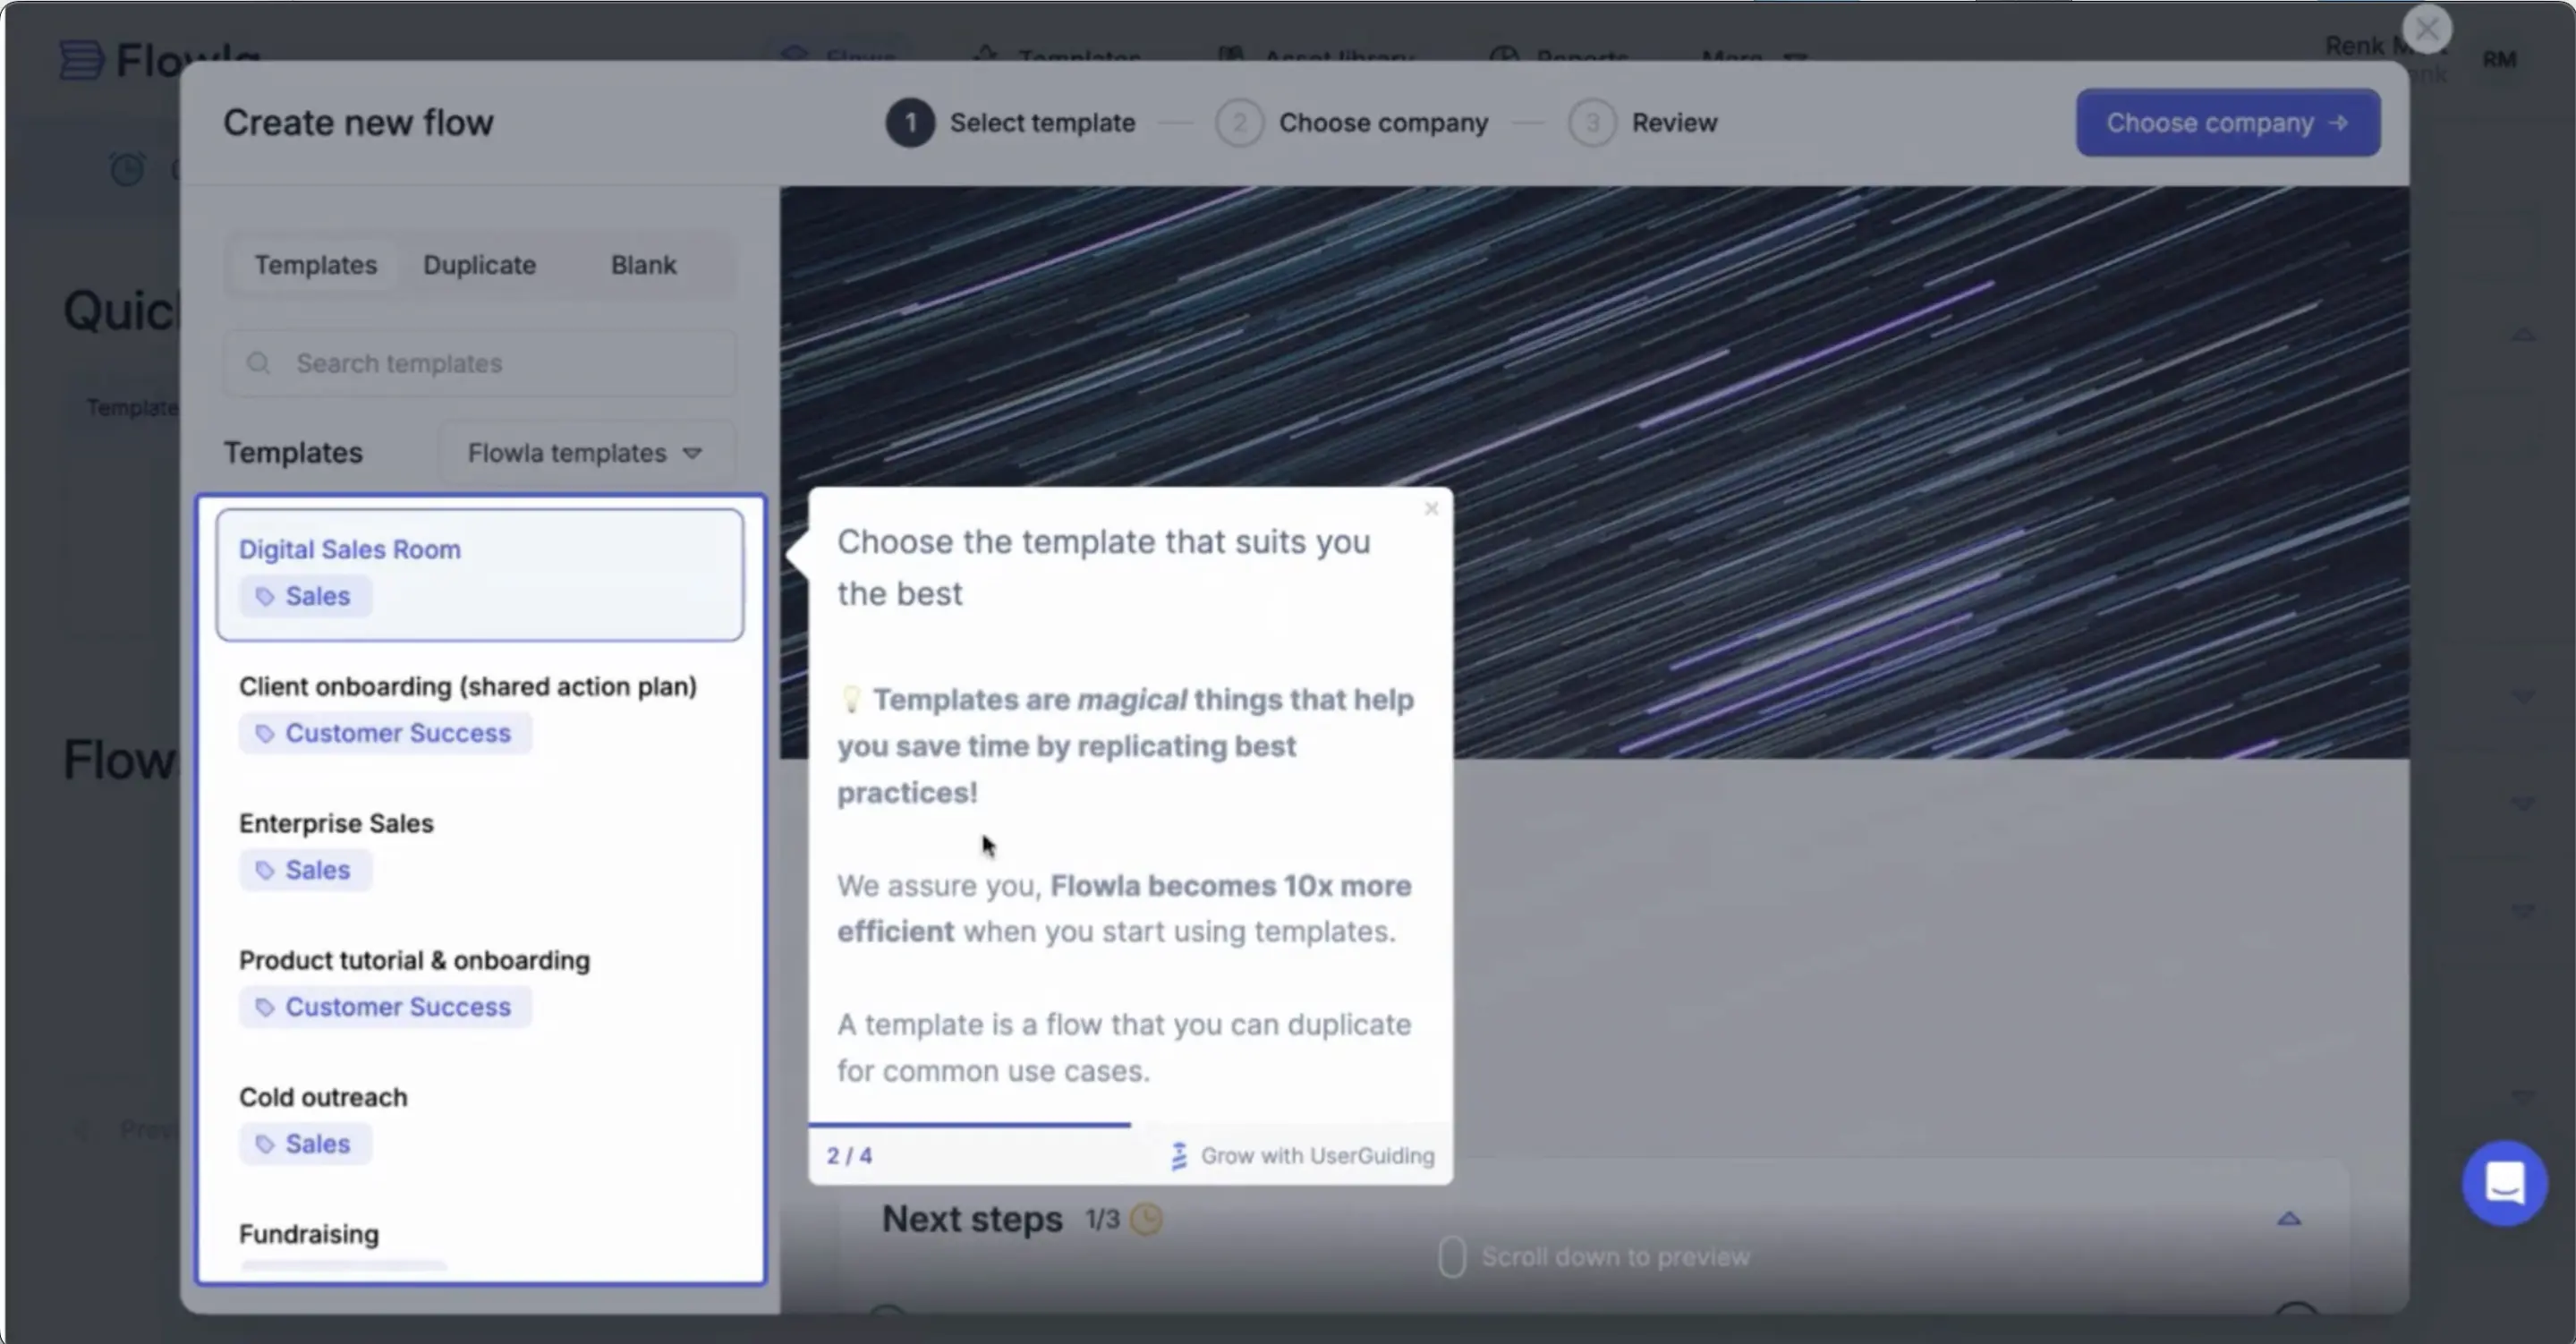Open the Flowla templates dropdown

585,453
